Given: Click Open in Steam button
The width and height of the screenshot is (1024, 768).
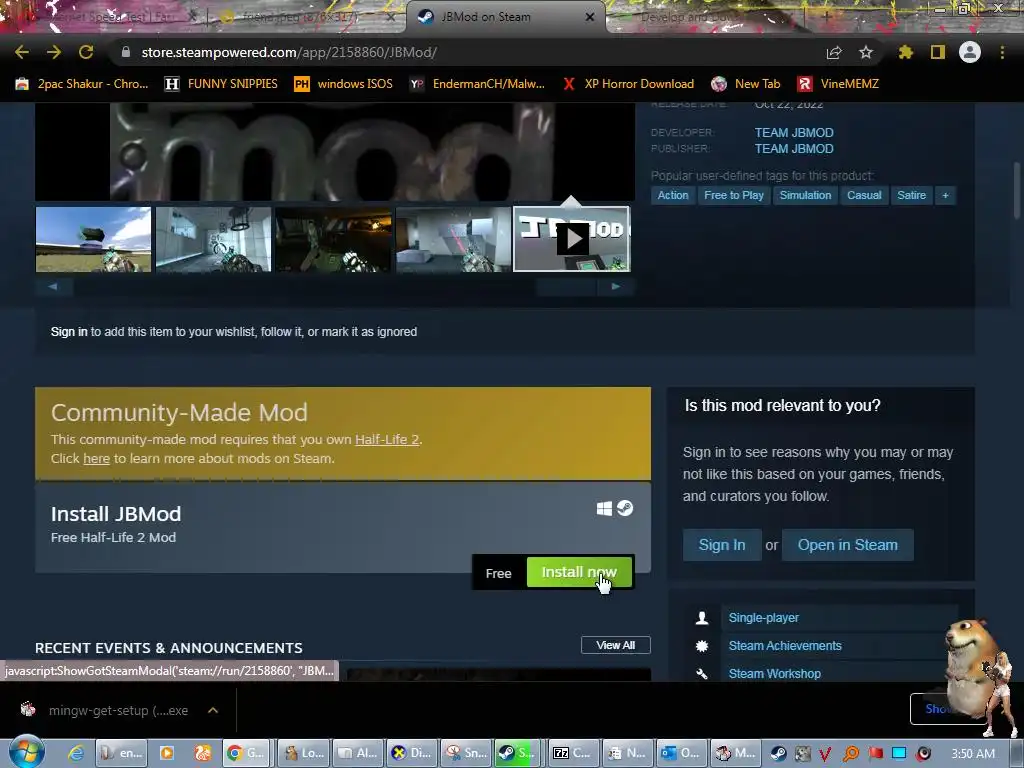Looking at the screenshot, I should click(x=848, y=545).
